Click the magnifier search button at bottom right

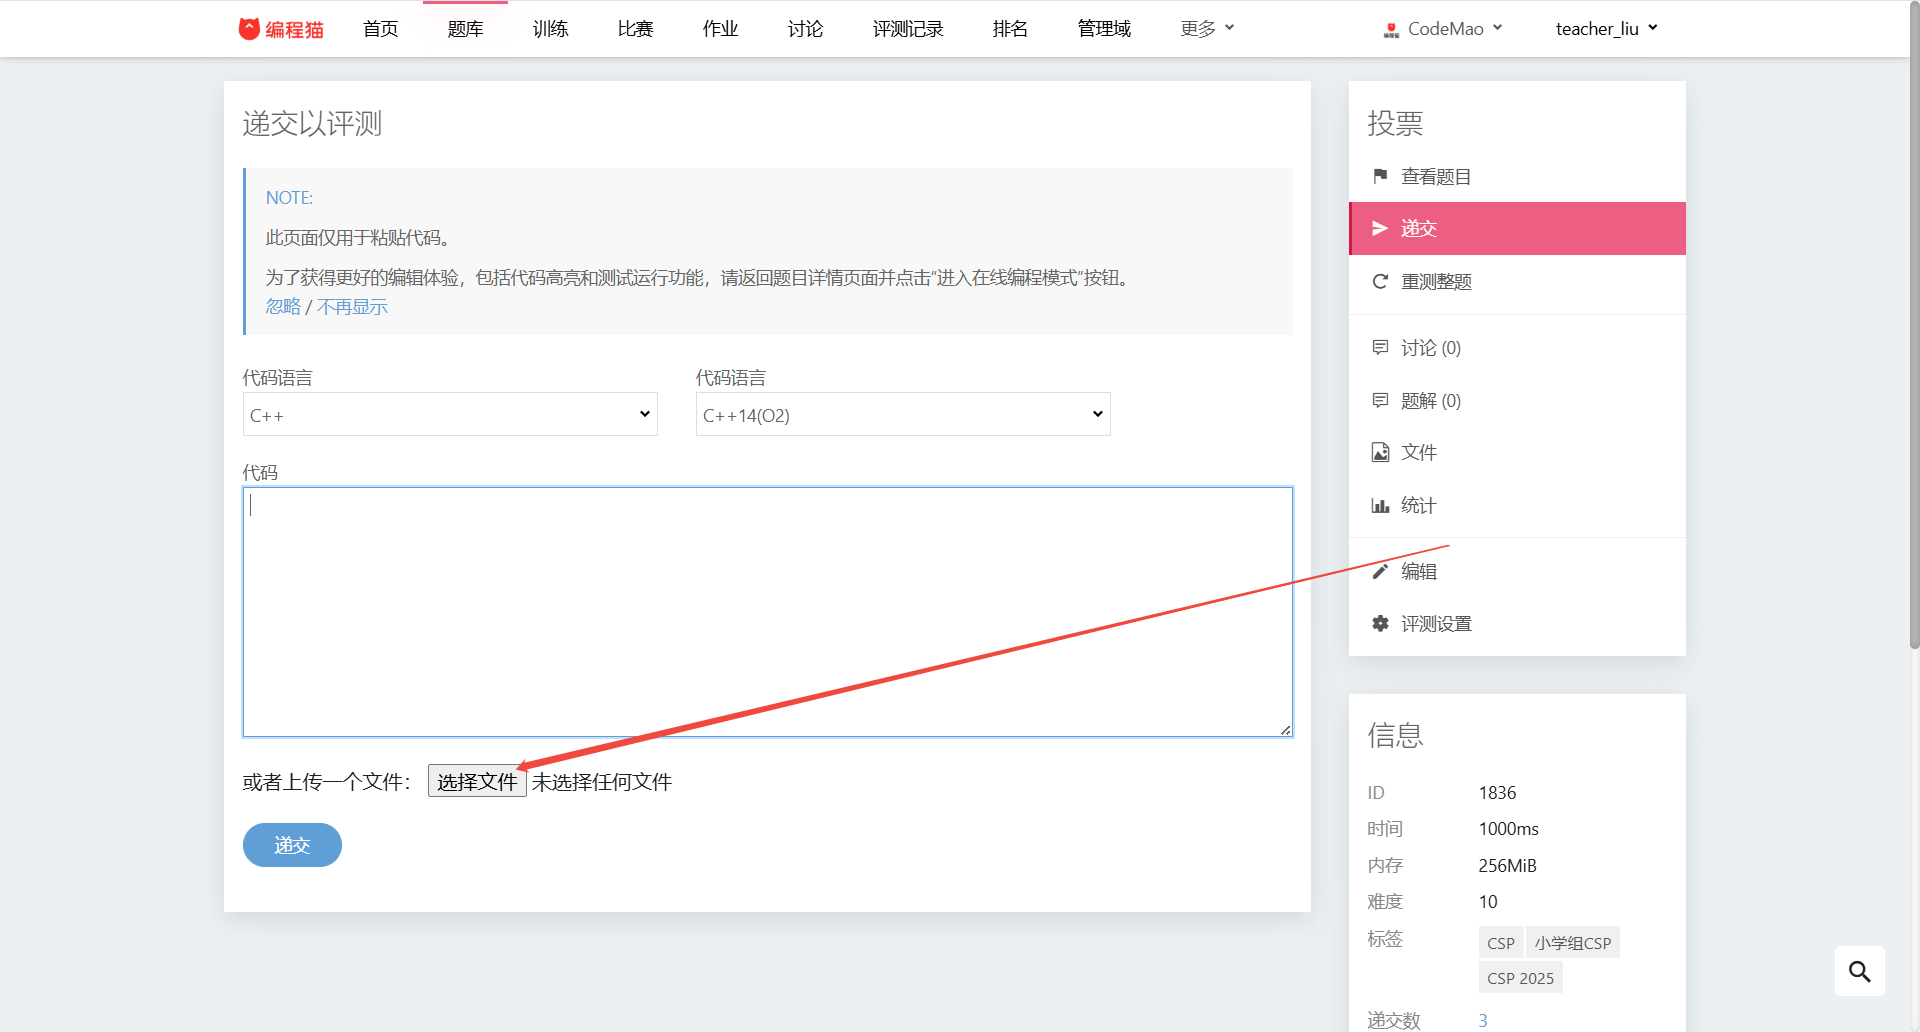pos(1859,971)
